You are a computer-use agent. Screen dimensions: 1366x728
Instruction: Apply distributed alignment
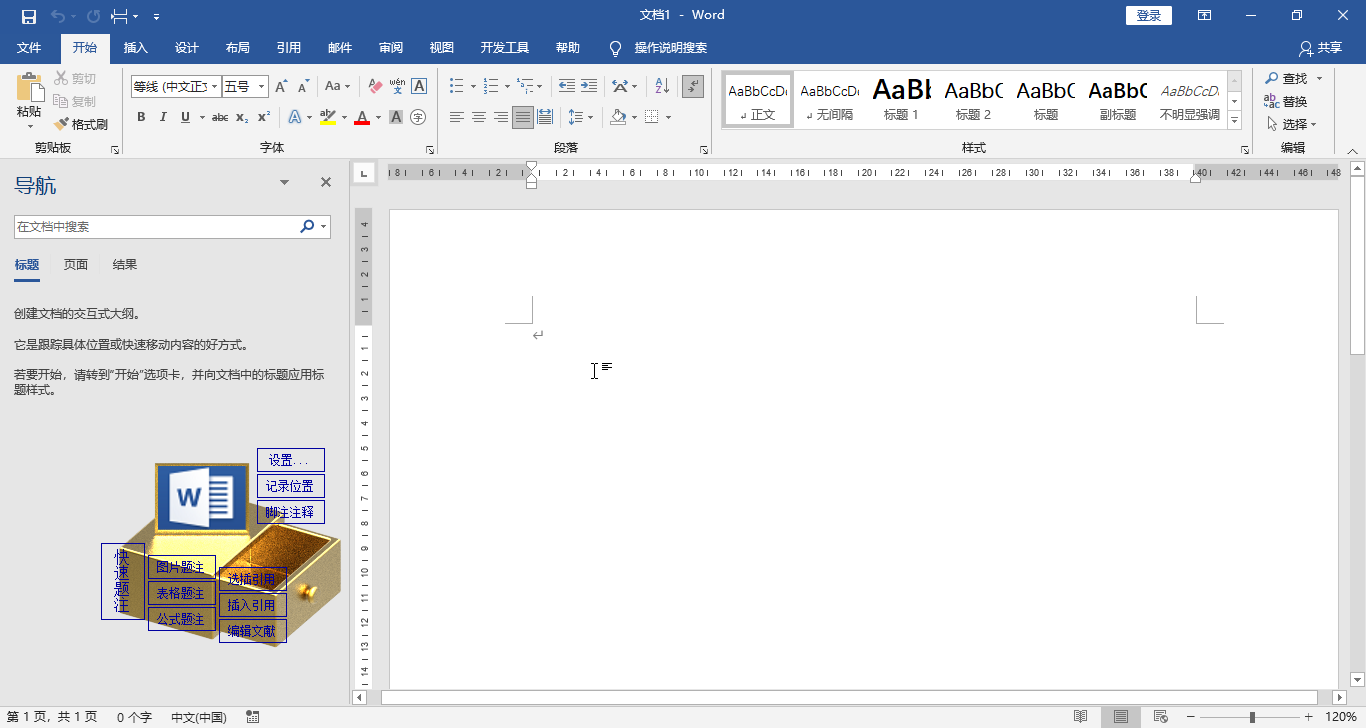click(x=545, y=117)
